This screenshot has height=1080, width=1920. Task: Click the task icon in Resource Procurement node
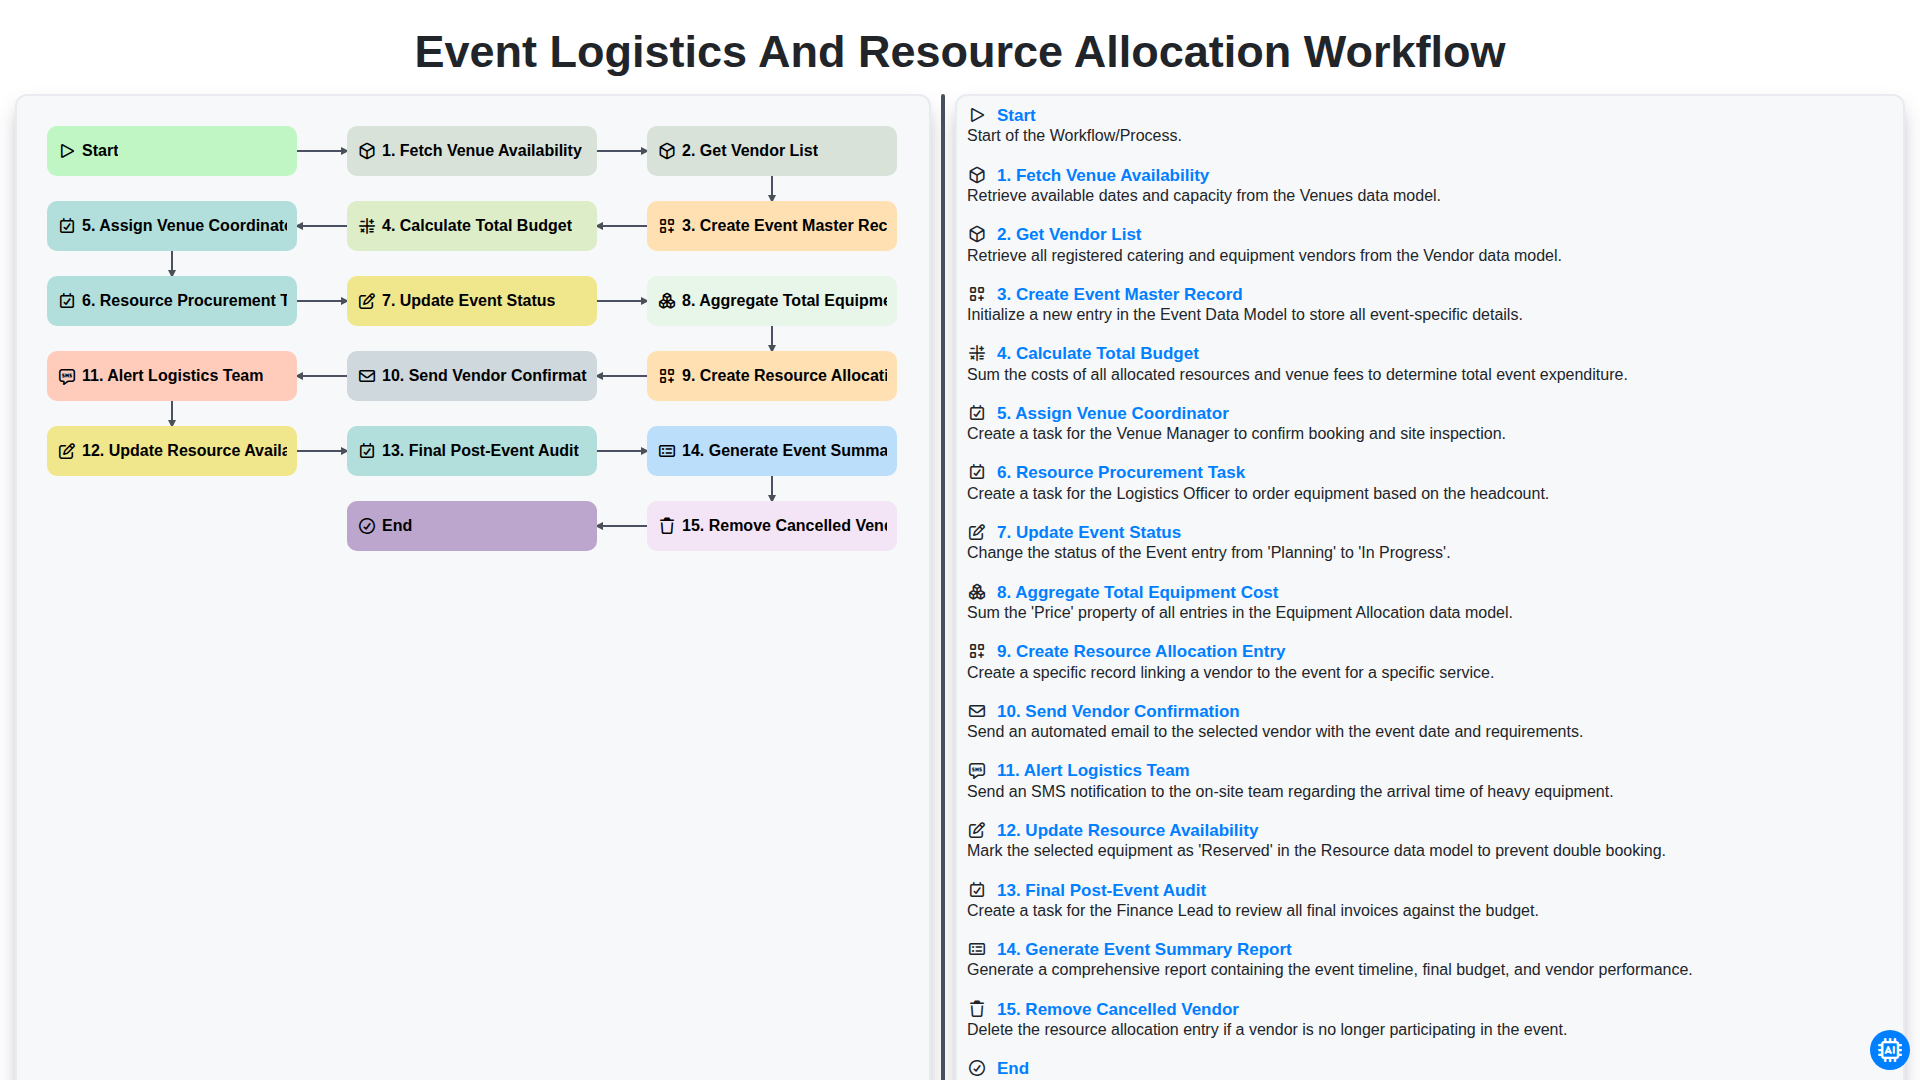(x=67, y=301)
